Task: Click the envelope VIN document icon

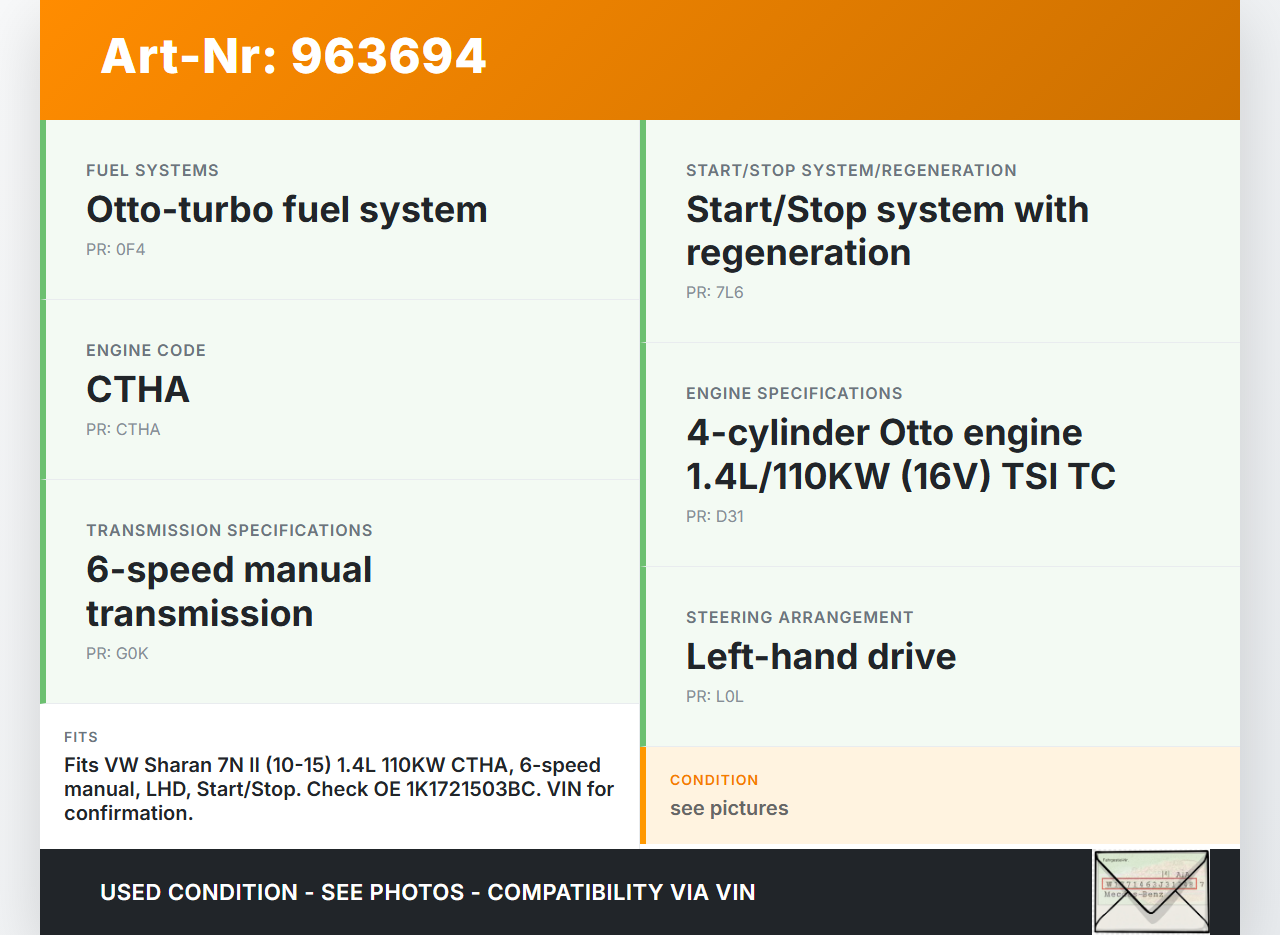Action: [1150, 891]
